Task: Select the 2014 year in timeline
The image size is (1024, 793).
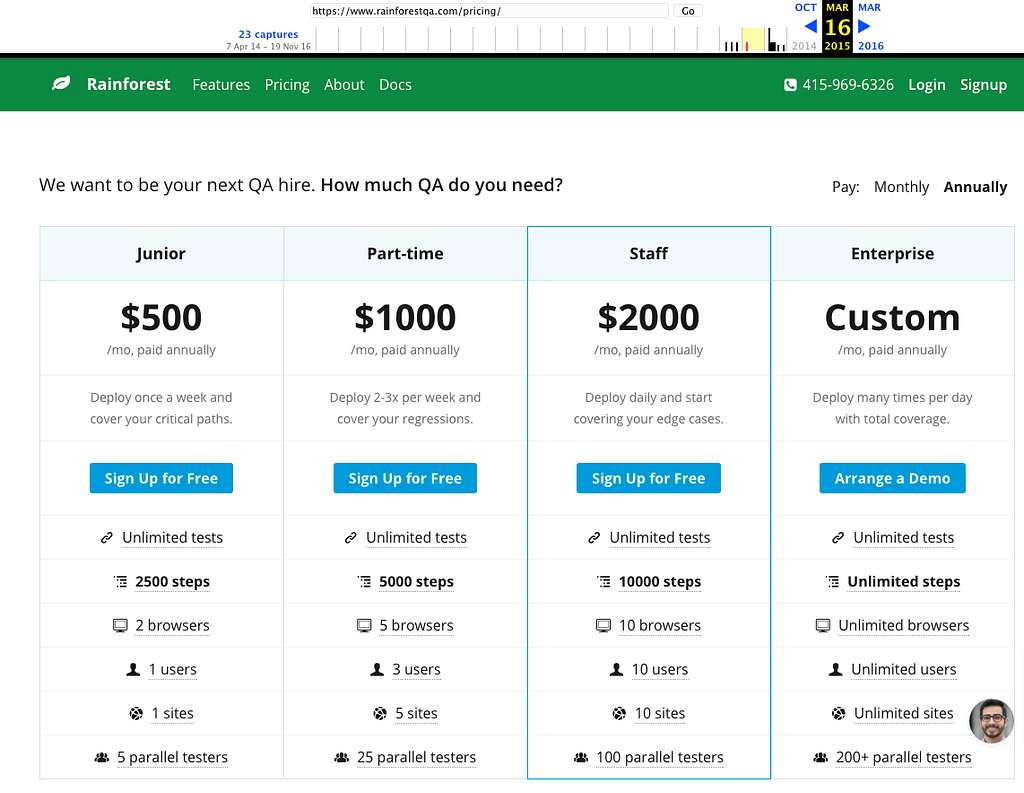Action: pyautogui.click(x=804, y=46)
